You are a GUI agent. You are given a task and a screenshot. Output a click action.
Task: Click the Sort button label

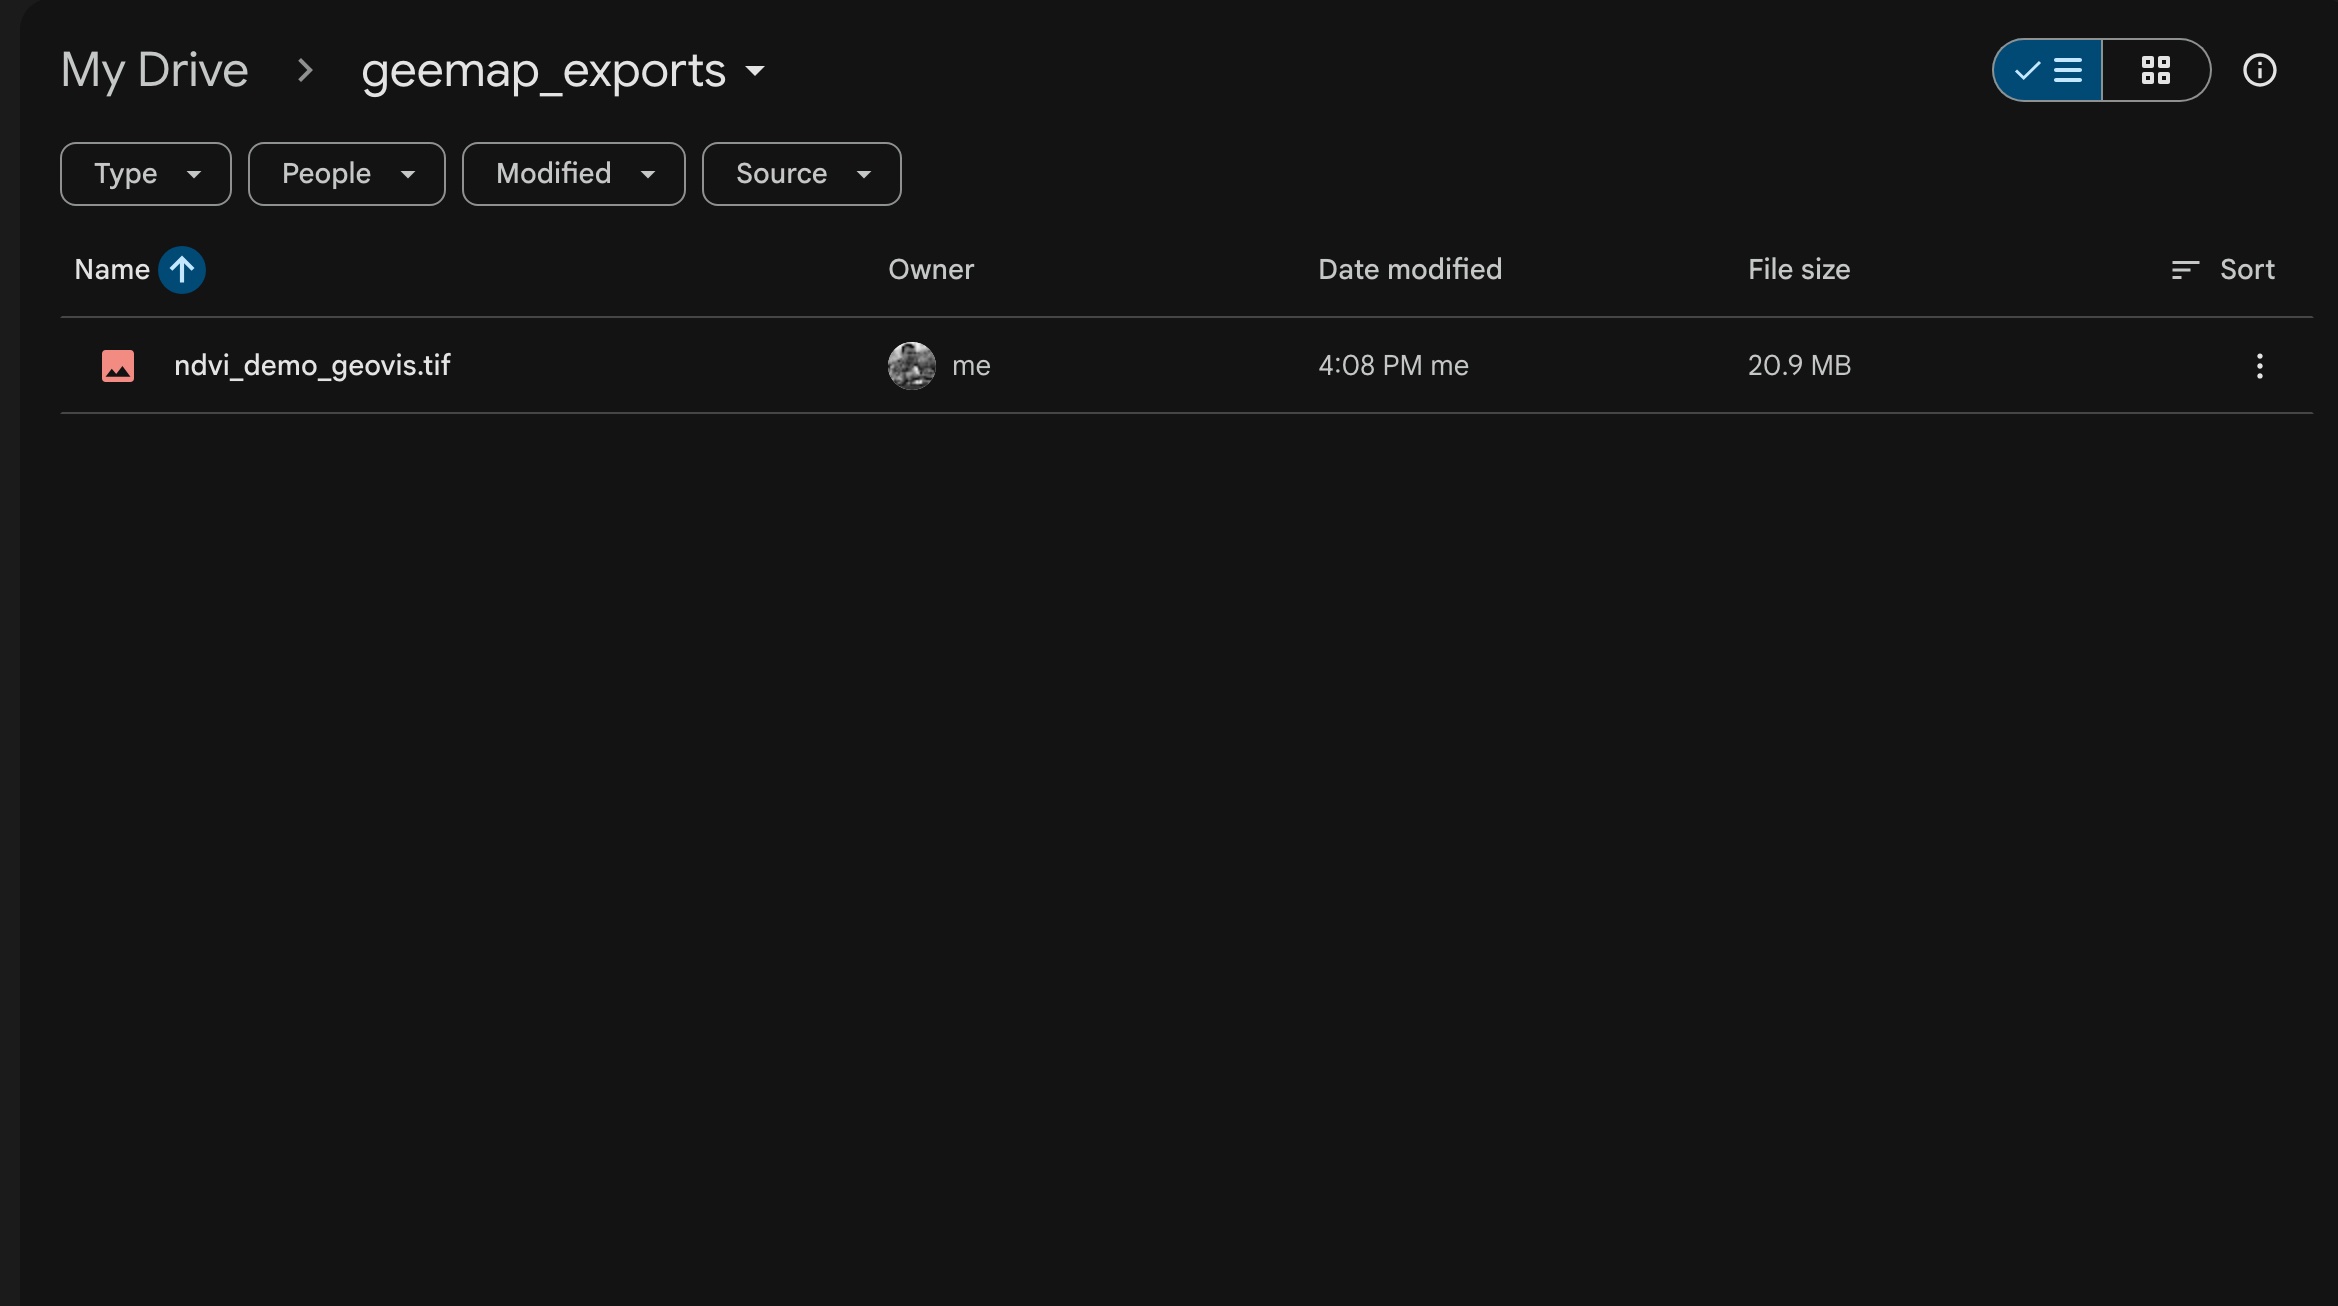[2246, 270]
